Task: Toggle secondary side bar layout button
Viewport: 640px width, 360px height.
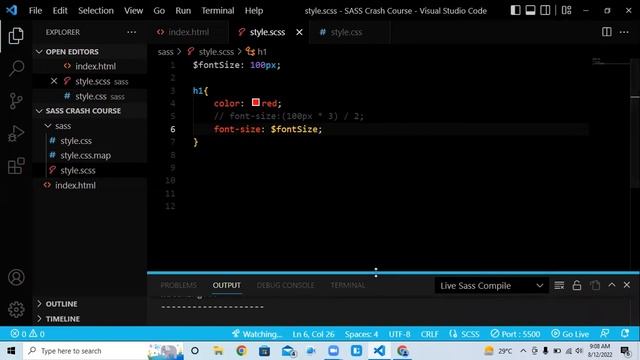Action: tap(545, 10)
